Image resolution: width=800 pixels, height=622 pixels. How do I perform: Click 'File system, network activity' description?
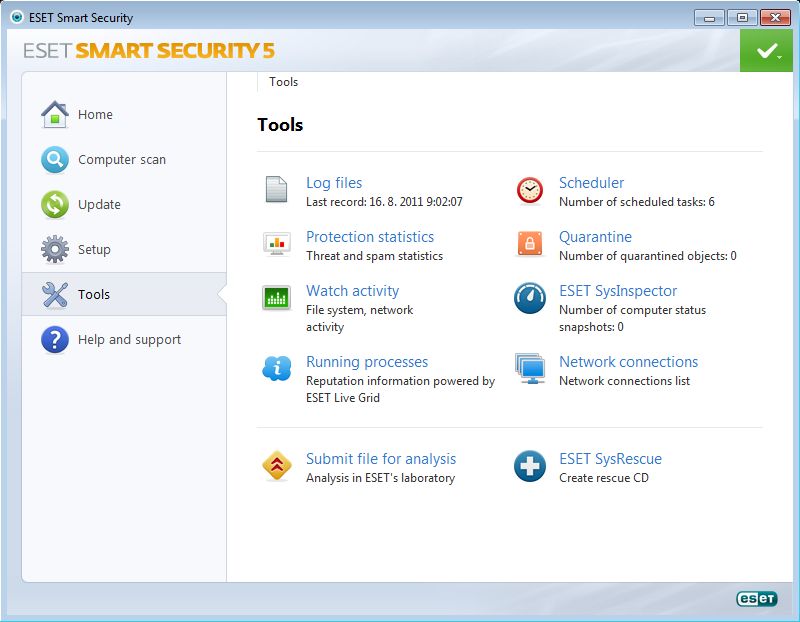pyautogui.click(x=360, y=318)
